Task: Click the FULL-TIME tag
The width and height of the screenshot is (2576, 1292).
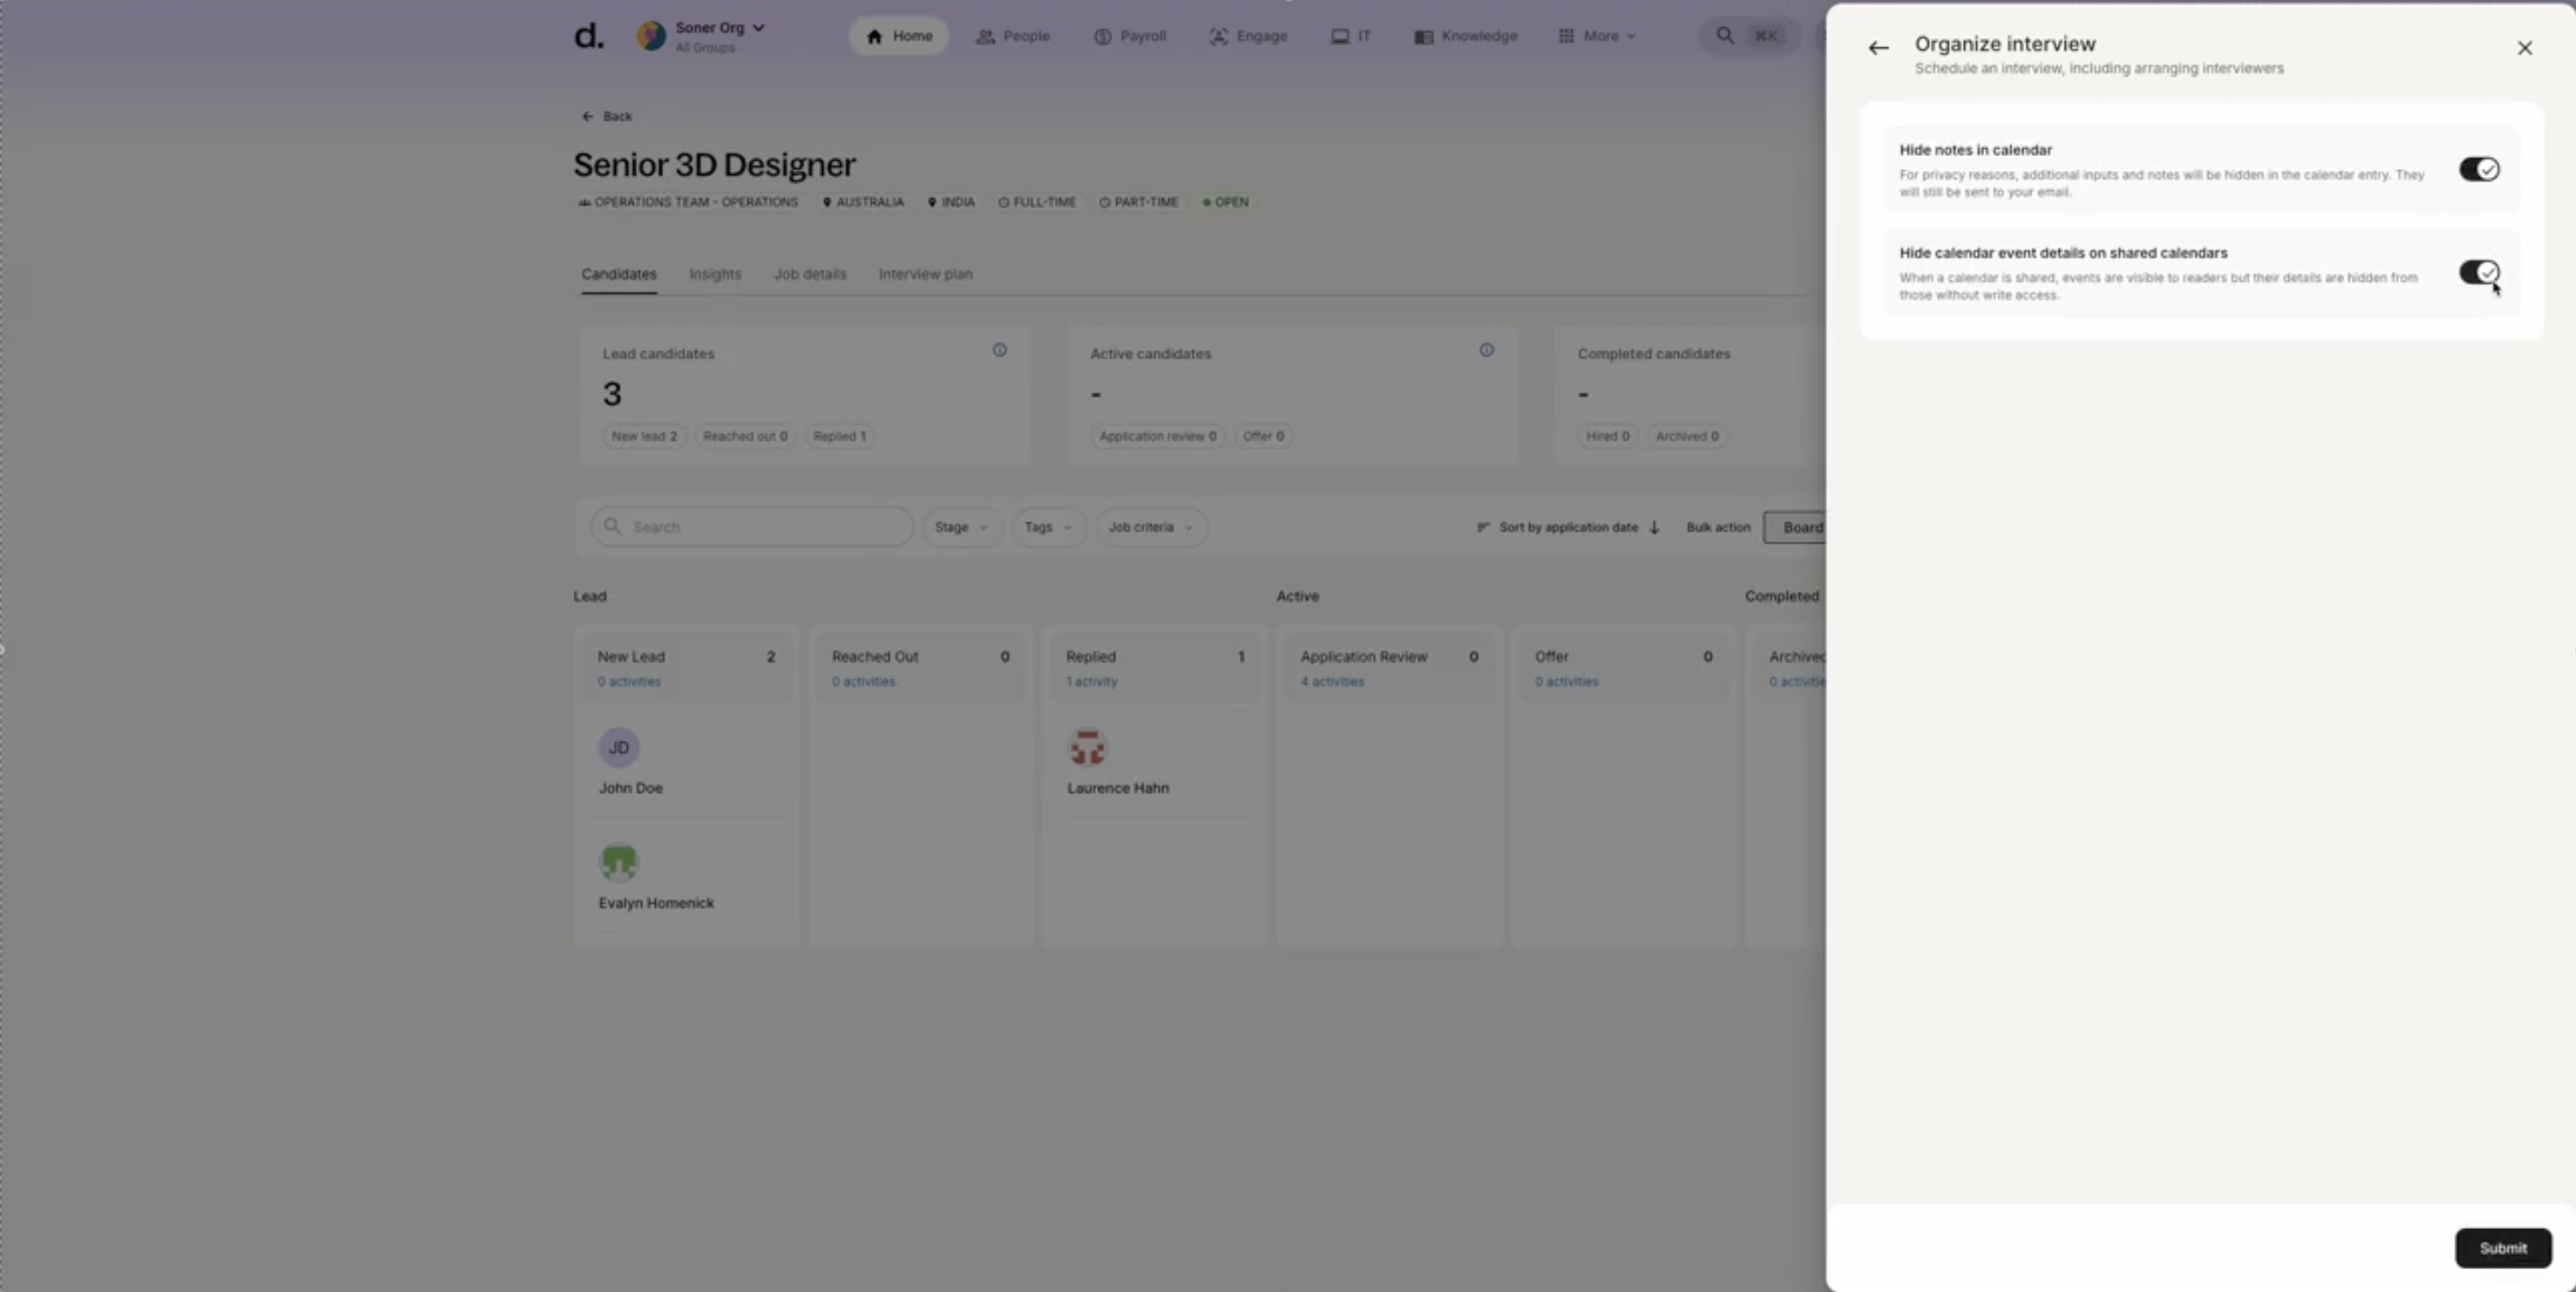Action: (x=1037, y=202)
